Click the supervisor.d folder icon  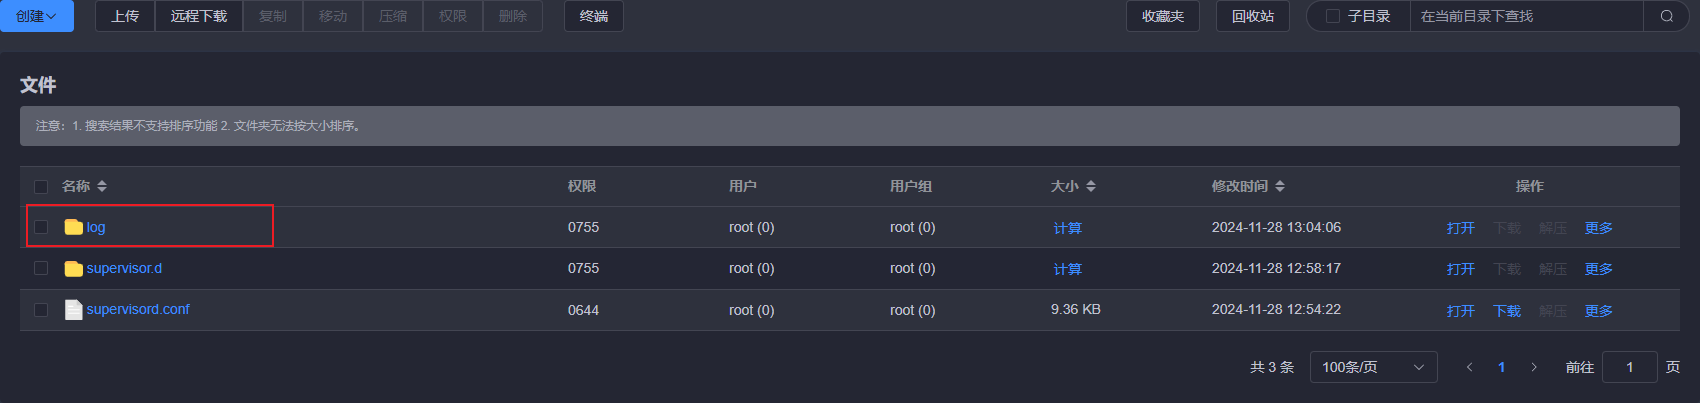(74, 268)
